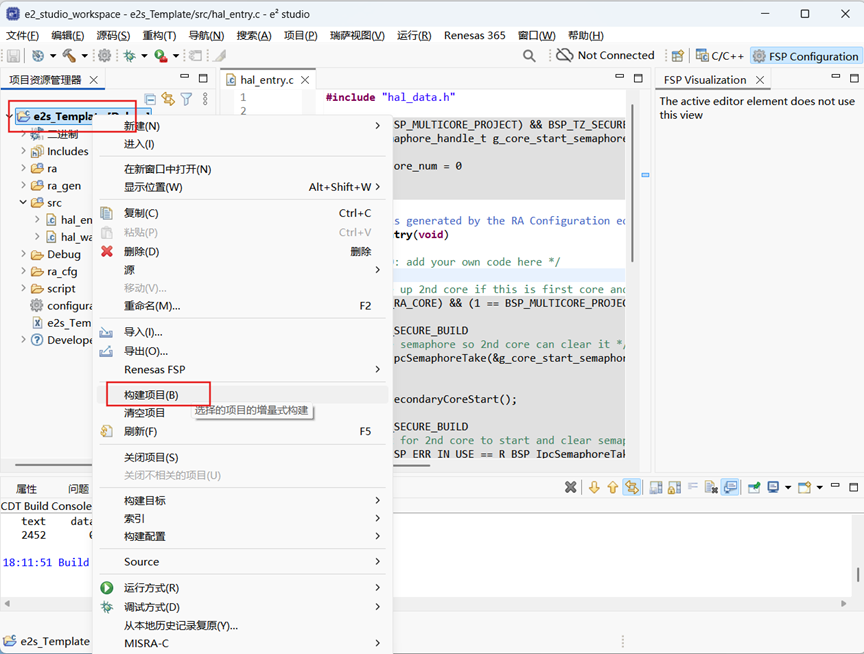Minimize the FSP Visualization view
Image resolution: width=864 pixels, height=654 pixels.
836,78
